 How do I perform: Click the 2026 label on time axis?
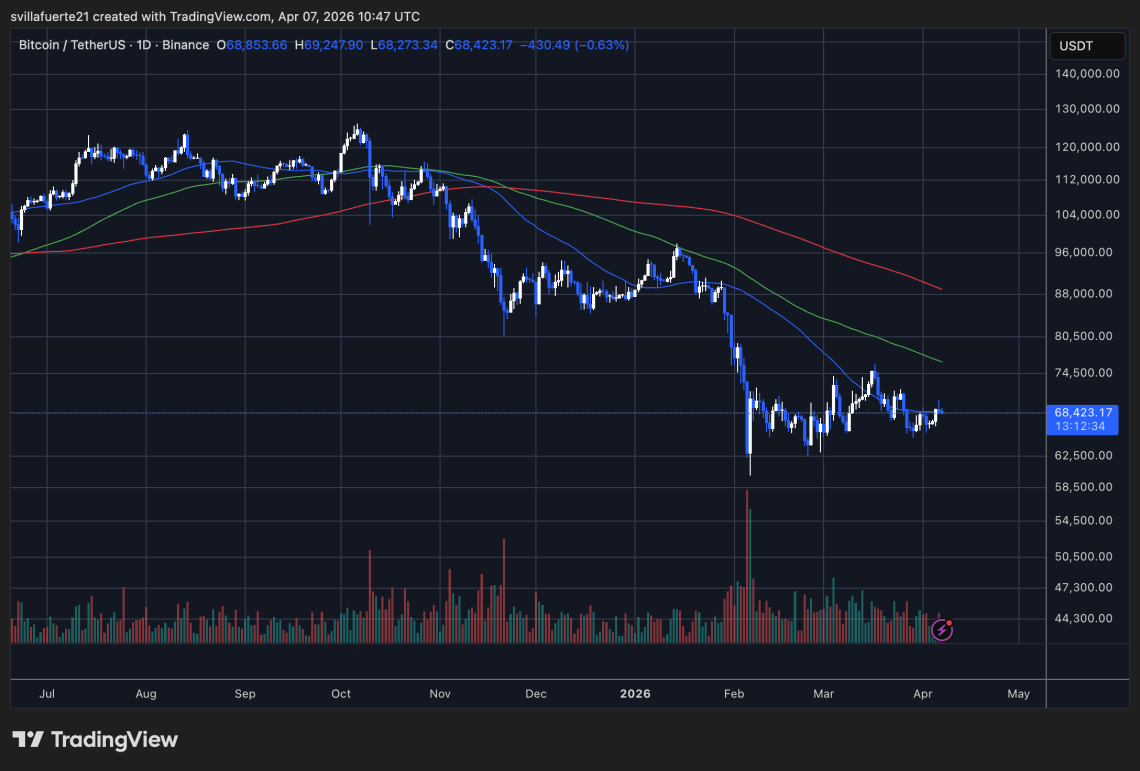[x=635, y=694]
